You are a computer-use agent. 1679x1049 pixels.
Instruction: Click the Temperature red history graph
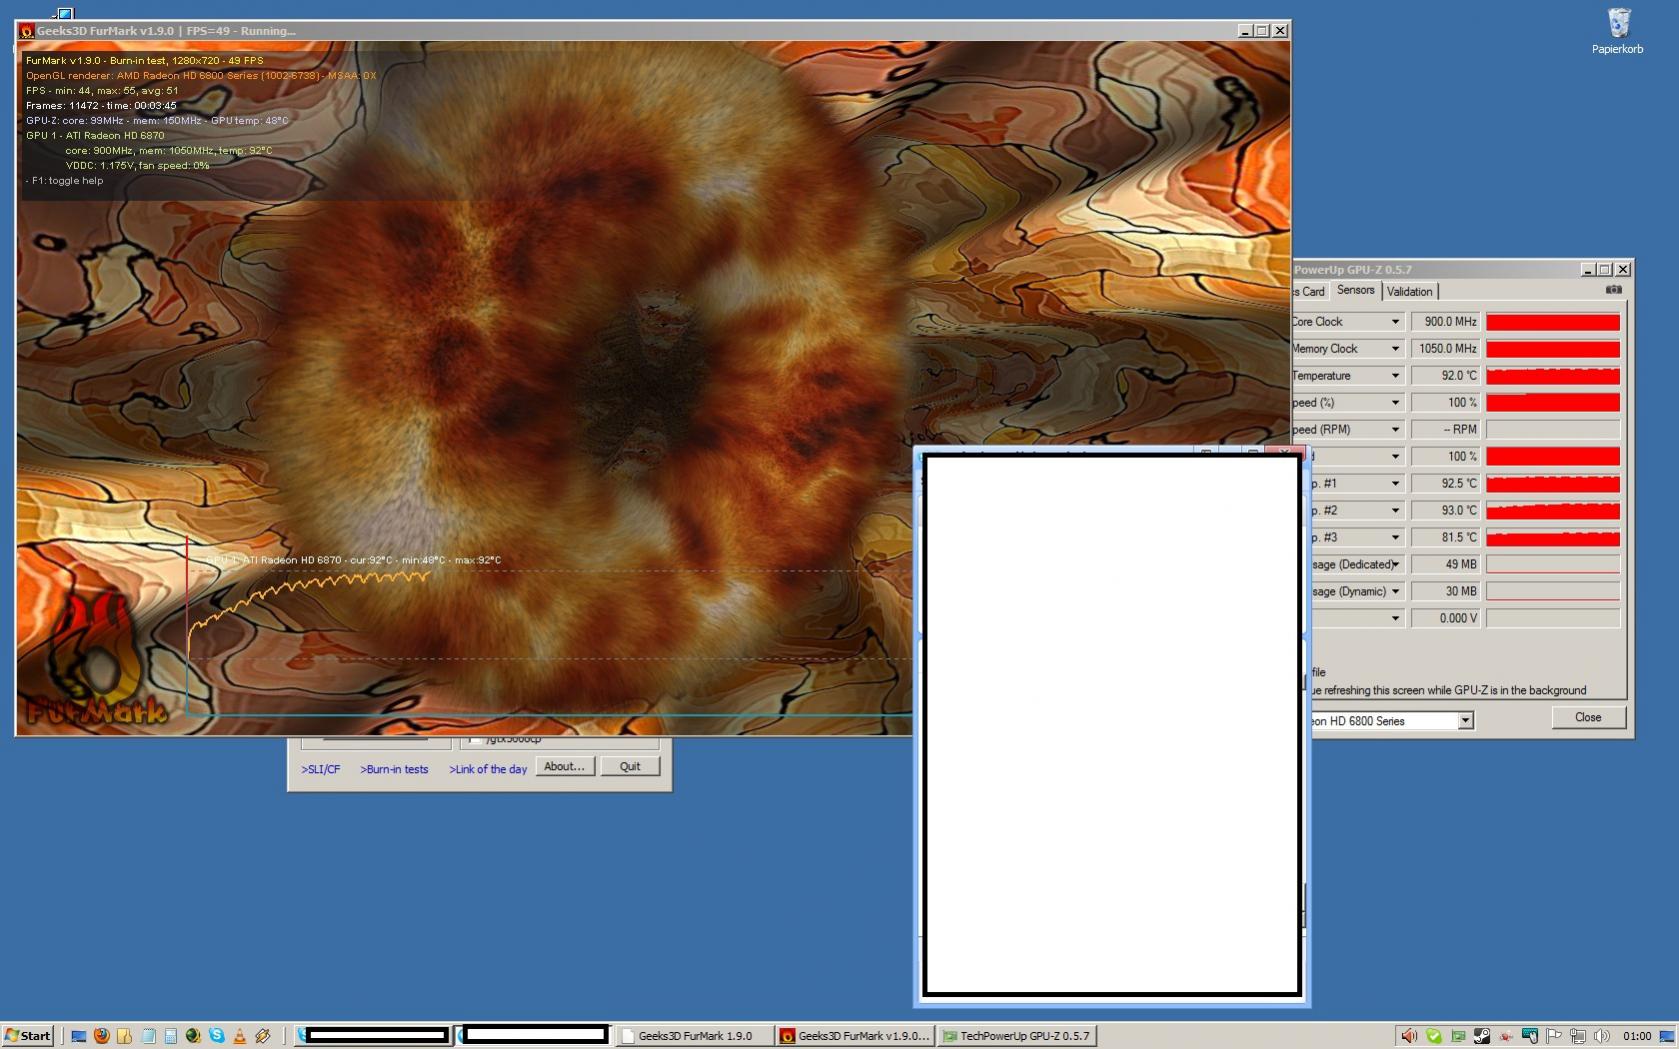click(1553, 376)
